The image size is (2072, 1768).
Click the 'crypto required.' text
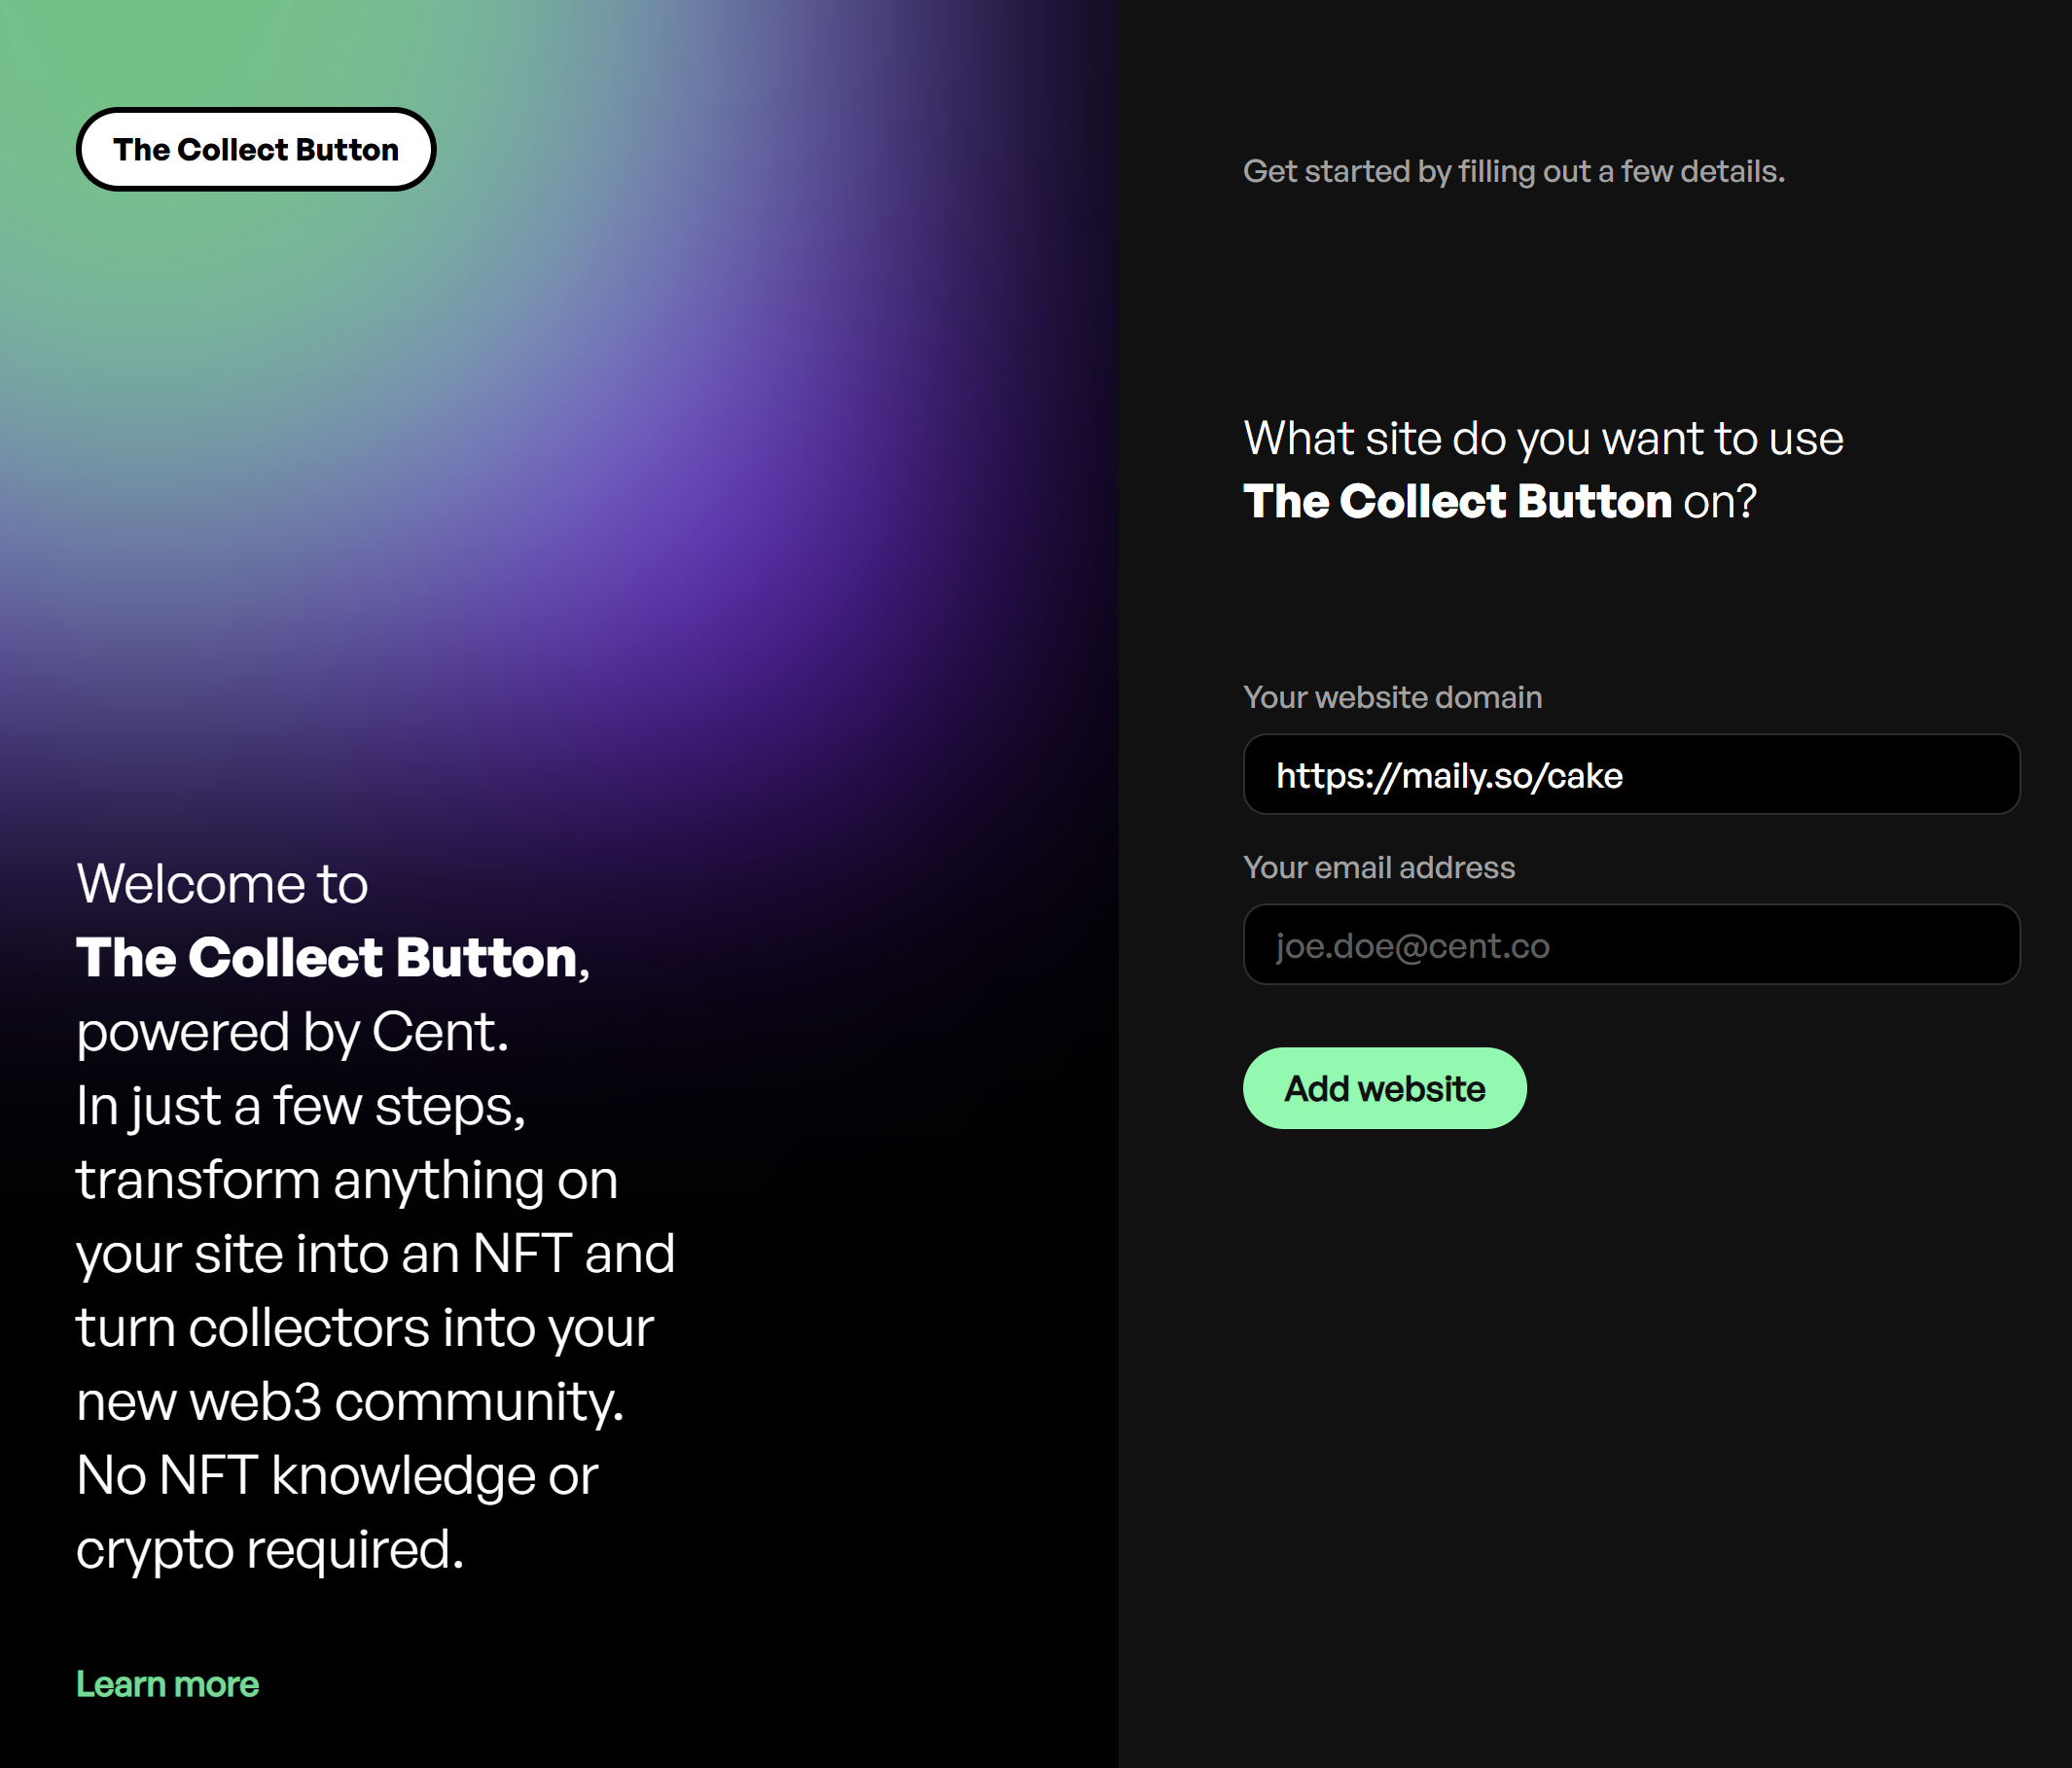[x=270, y=1550]
